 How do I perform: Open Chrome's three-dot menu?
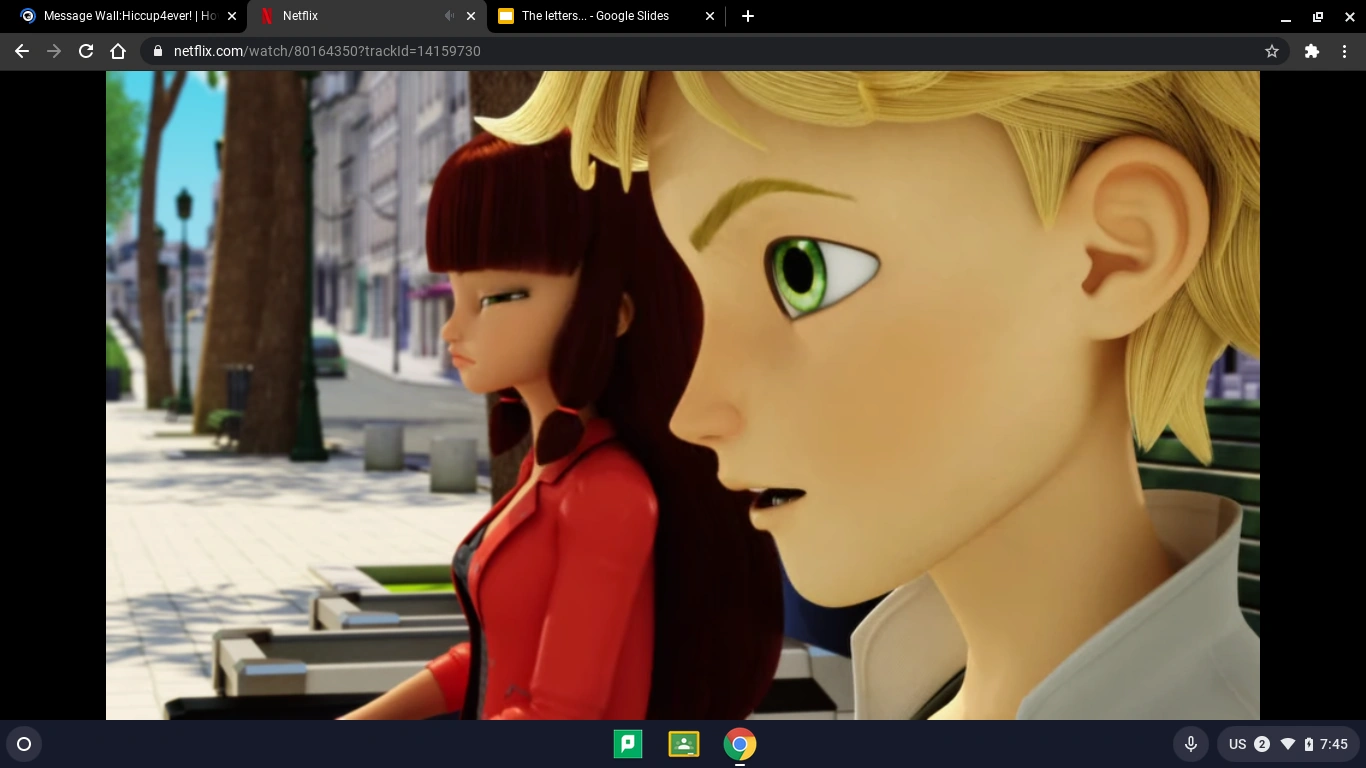(x=1345, y=51)
